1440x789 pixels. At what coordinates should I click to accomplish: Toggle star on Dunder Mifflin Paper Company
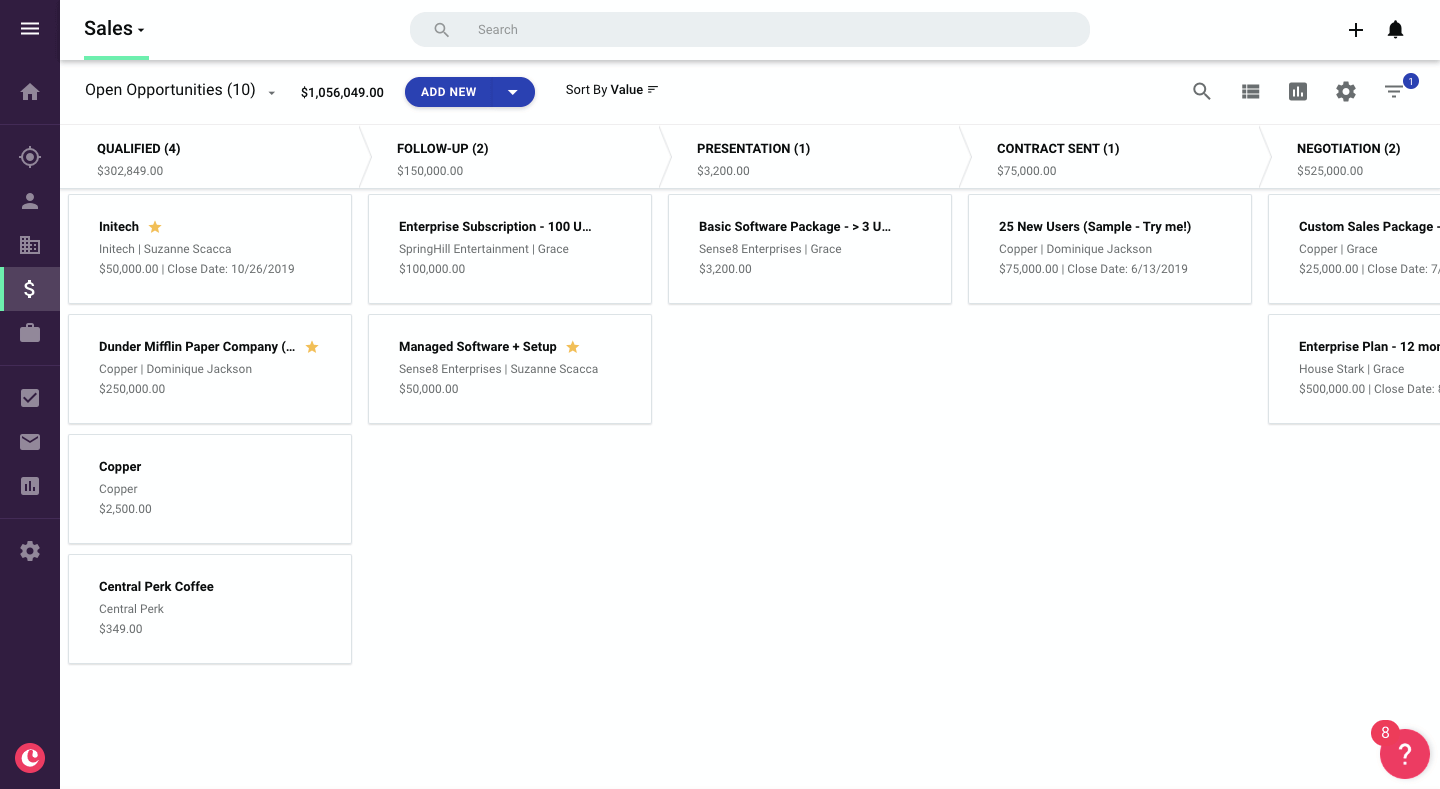pyautogui.click(x=312, y=347)
